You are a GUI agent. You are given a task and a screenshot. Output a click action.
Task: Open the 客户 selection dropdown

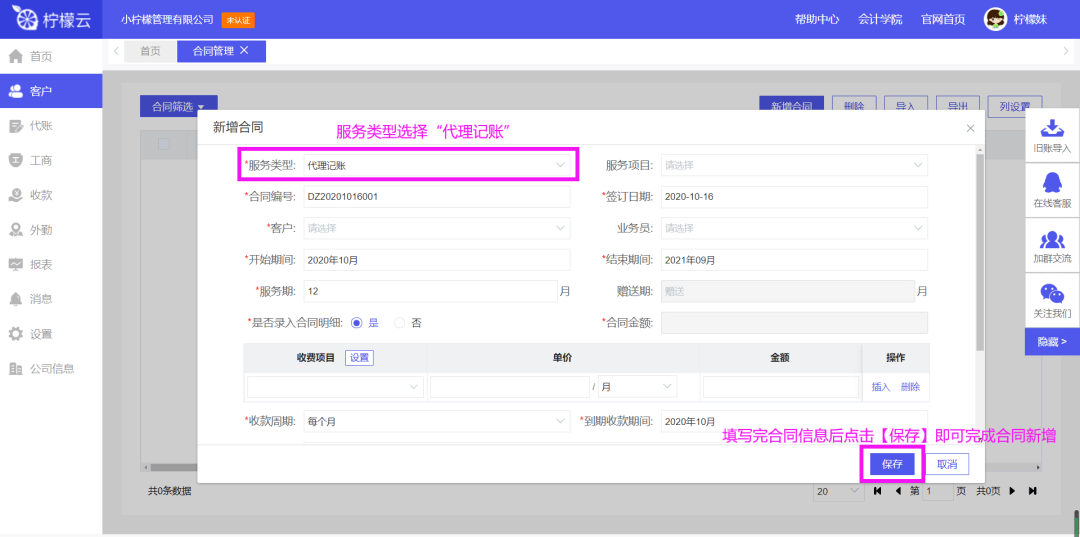[437, 228]
